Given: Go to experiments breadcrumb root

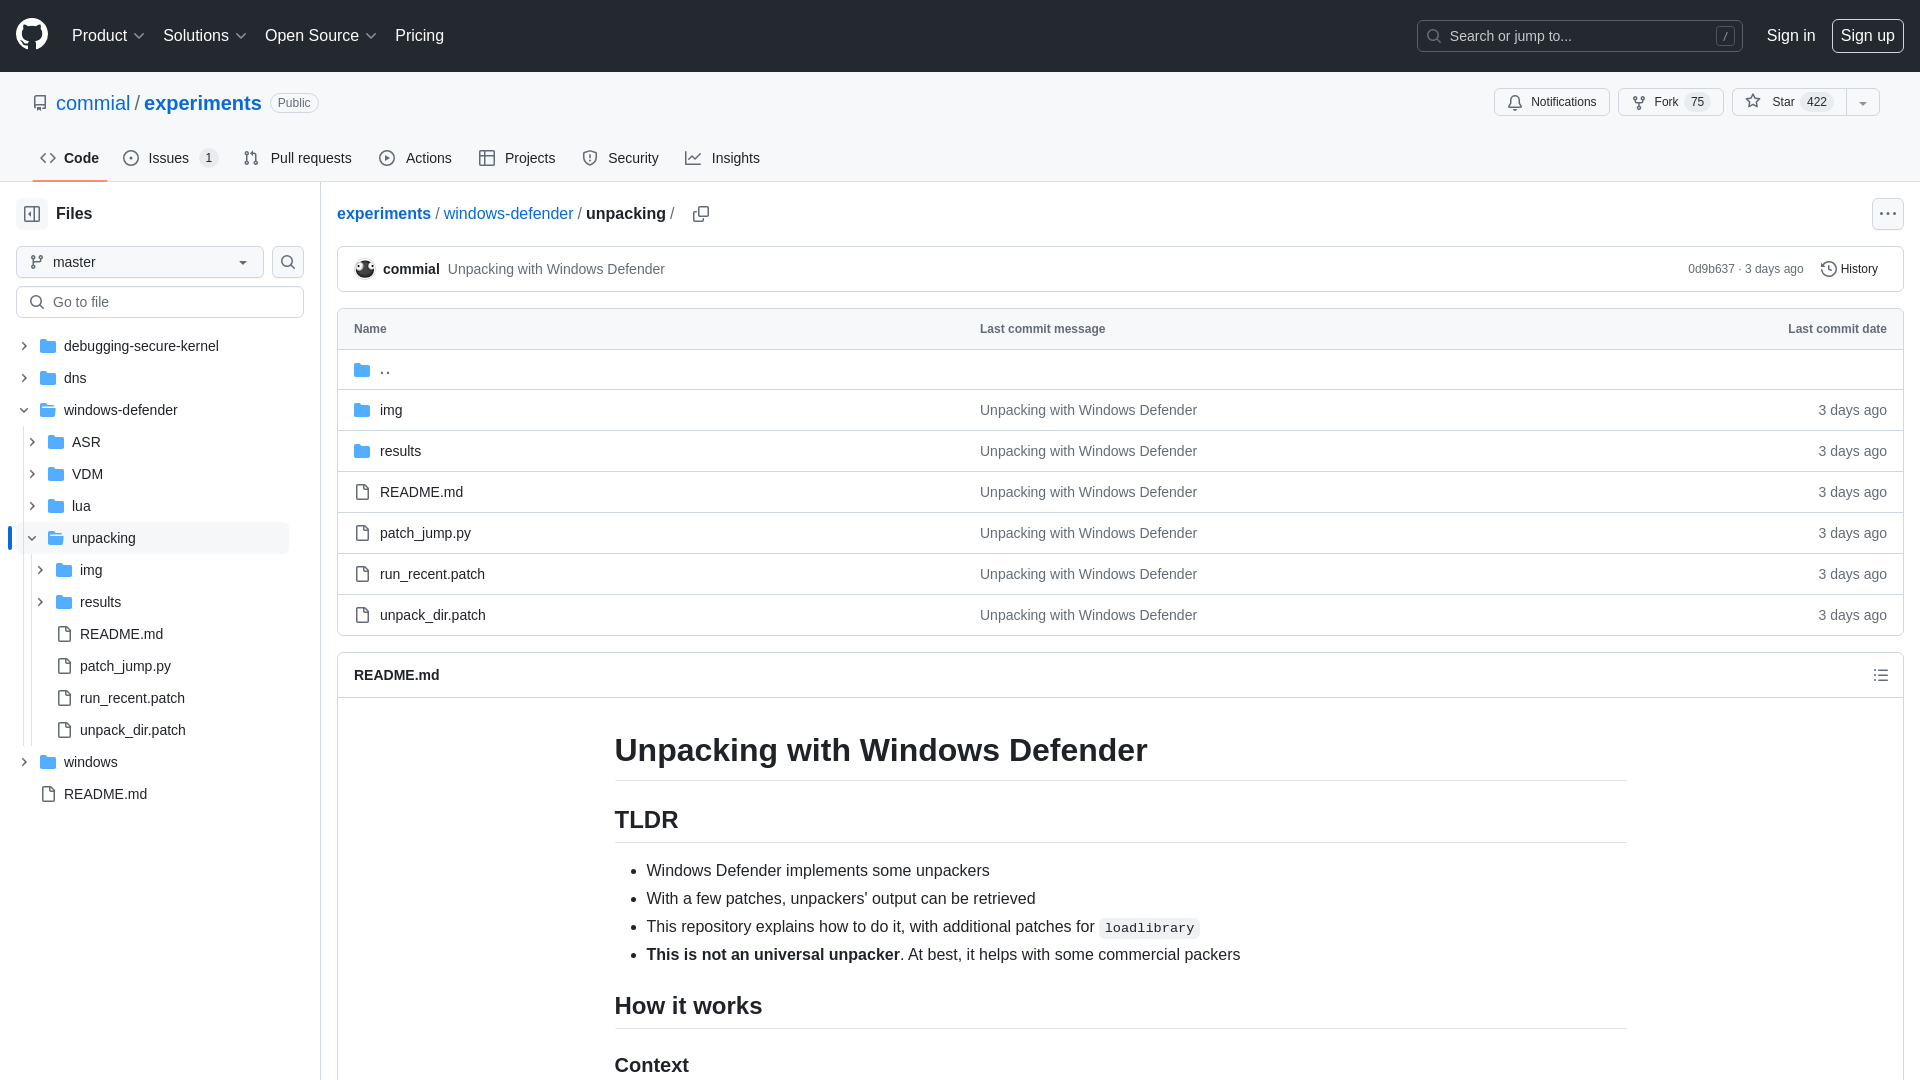Looking at the screenshot, I should coord(384,214).
